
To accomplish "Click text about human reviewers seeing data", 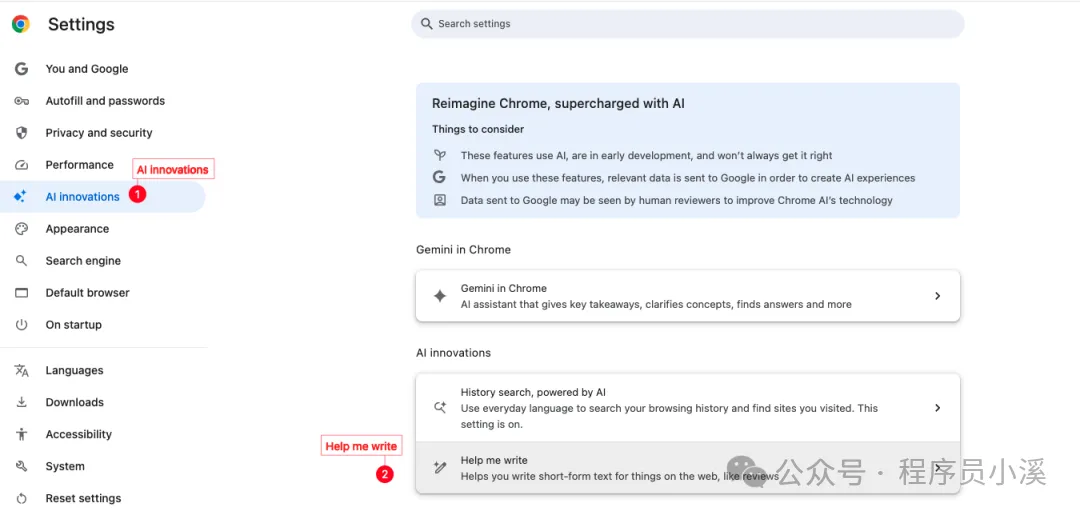I will [676, 200].
